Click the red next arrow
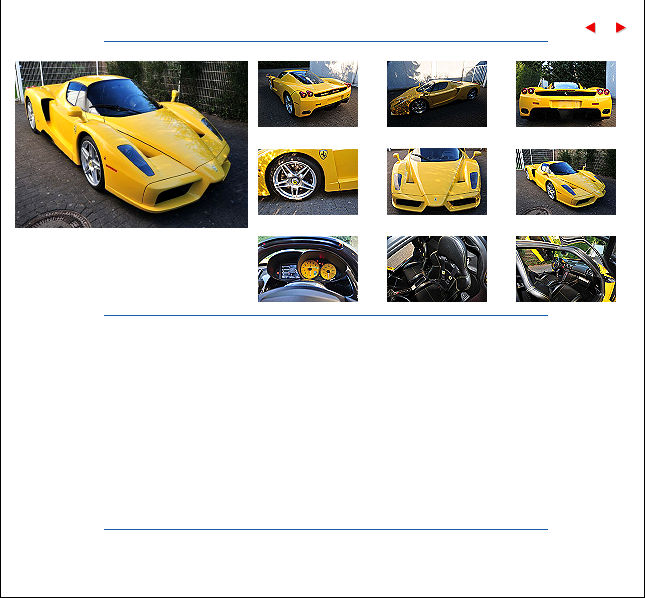This screenshot has width=645, height=598. click(x=621, y=28)
